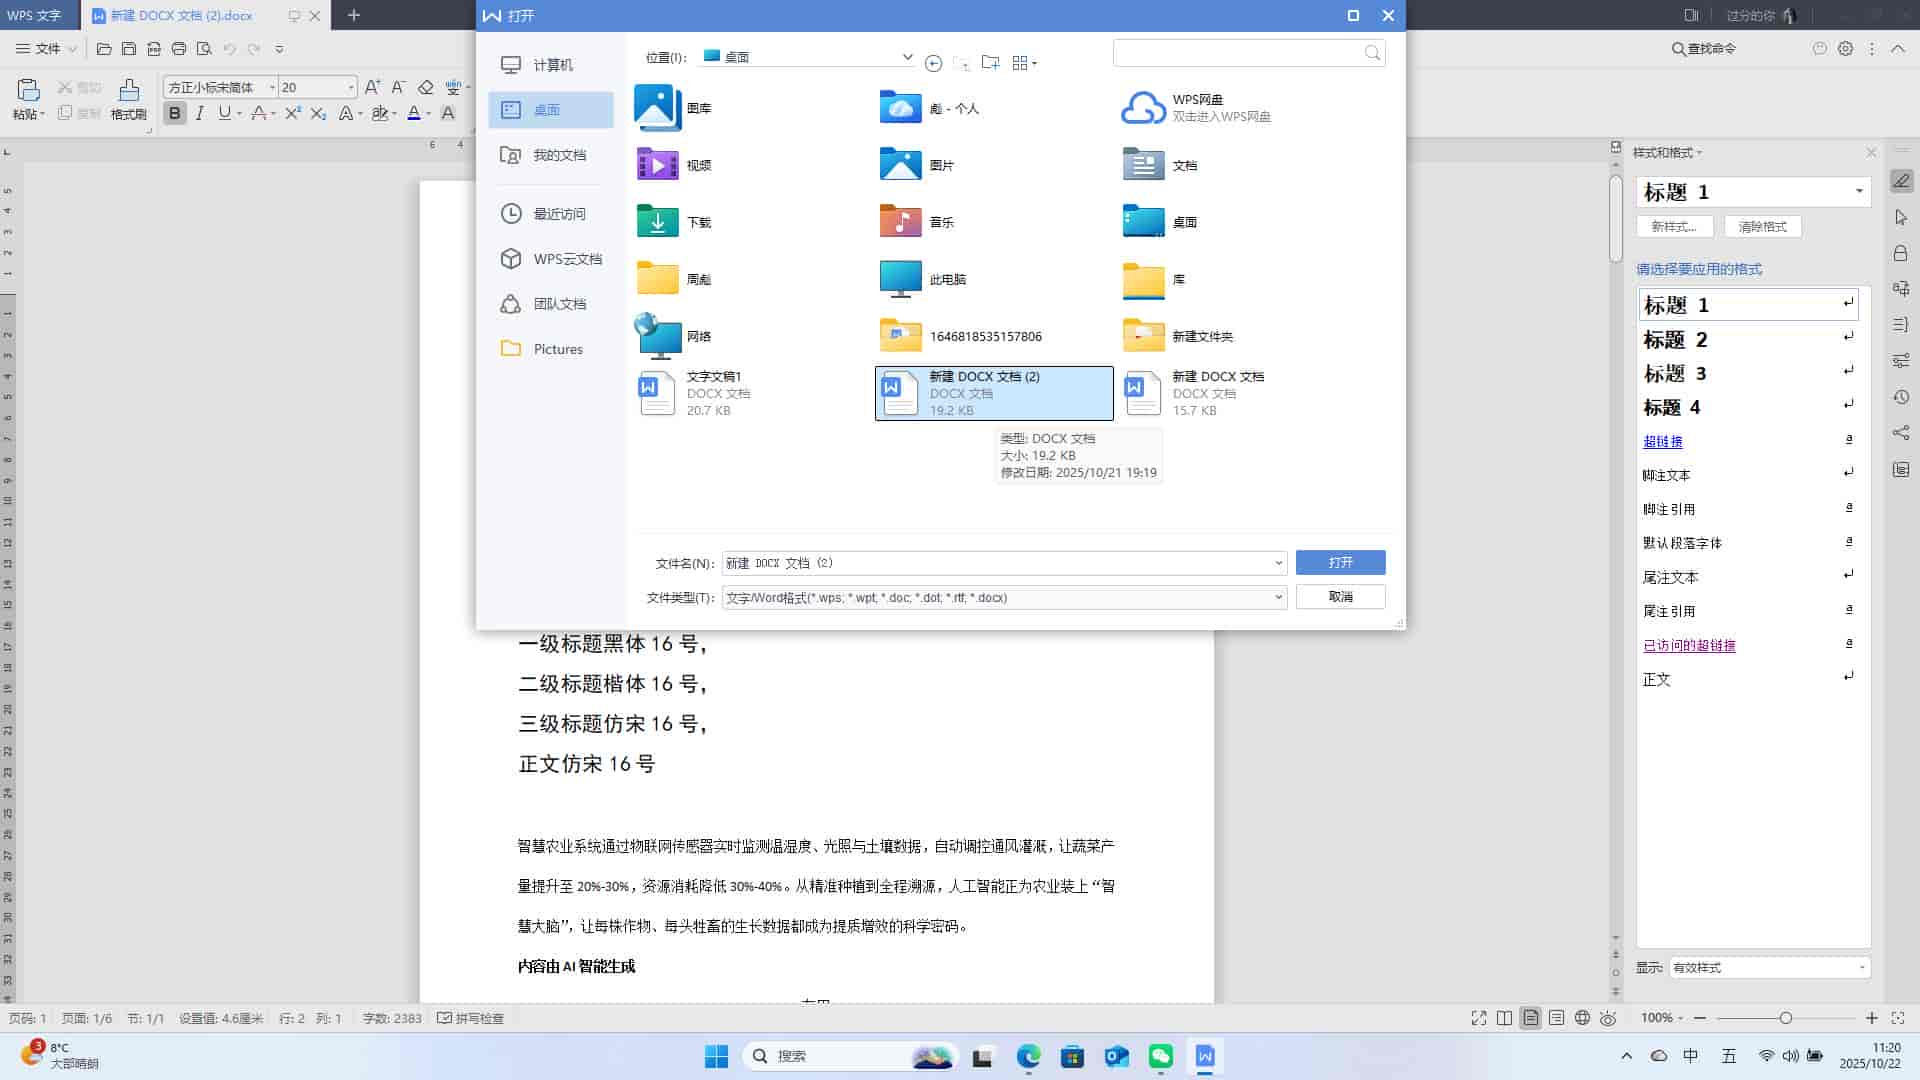Select 我的文档 in the dialog sidebar
Viewport: 1920px width, 1080px height.
coord(551,155)
